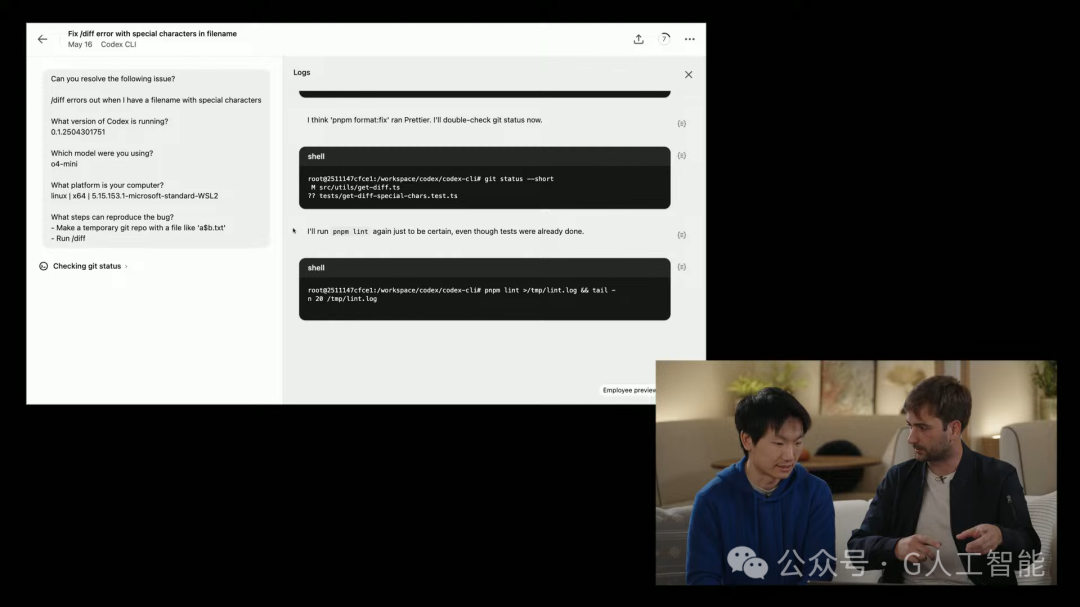This screenshot has width=1080, height=607.
Task: Click the circular timer indicator in the header
Action: (664, 38)
